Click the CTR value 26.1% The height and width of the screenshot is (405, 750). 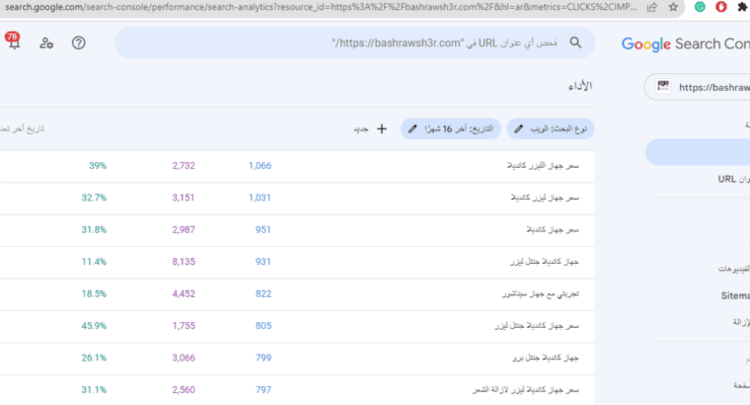click(94, 358)
